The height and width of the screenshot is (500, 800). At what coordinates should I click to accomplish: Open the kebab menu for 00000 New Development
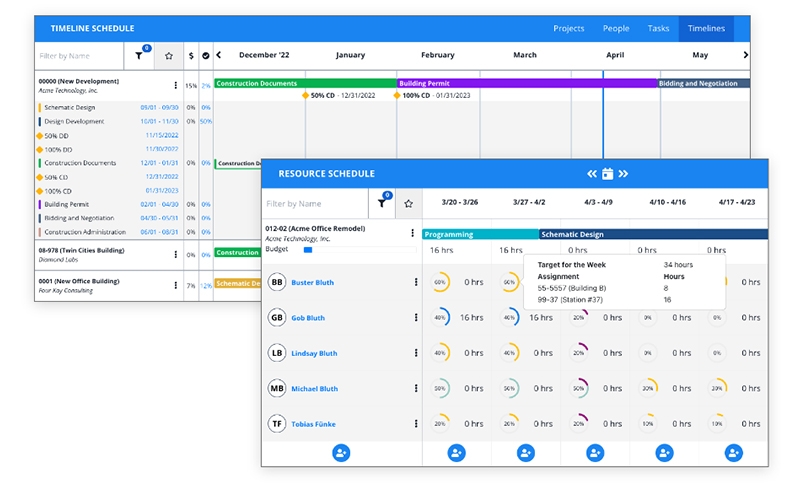176,86
